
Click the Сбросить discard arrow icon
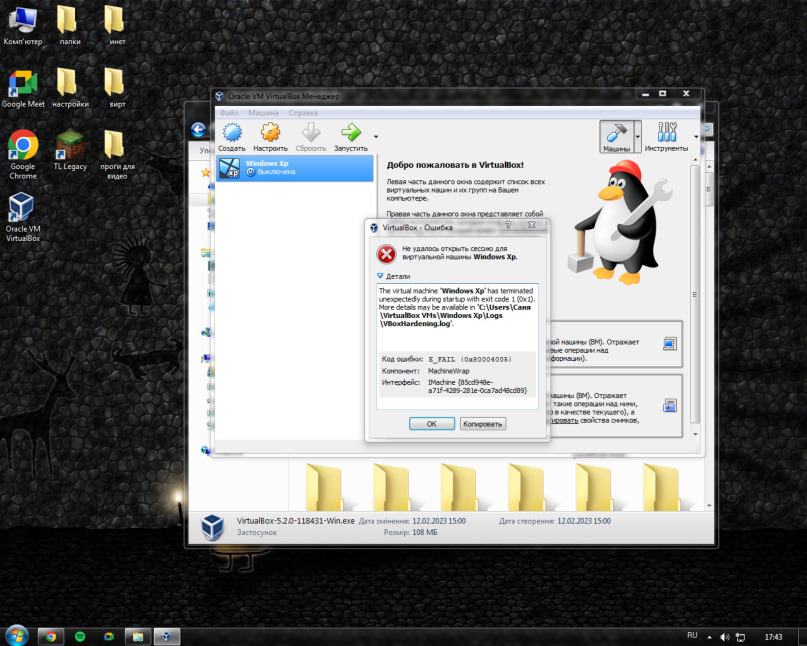310,137
